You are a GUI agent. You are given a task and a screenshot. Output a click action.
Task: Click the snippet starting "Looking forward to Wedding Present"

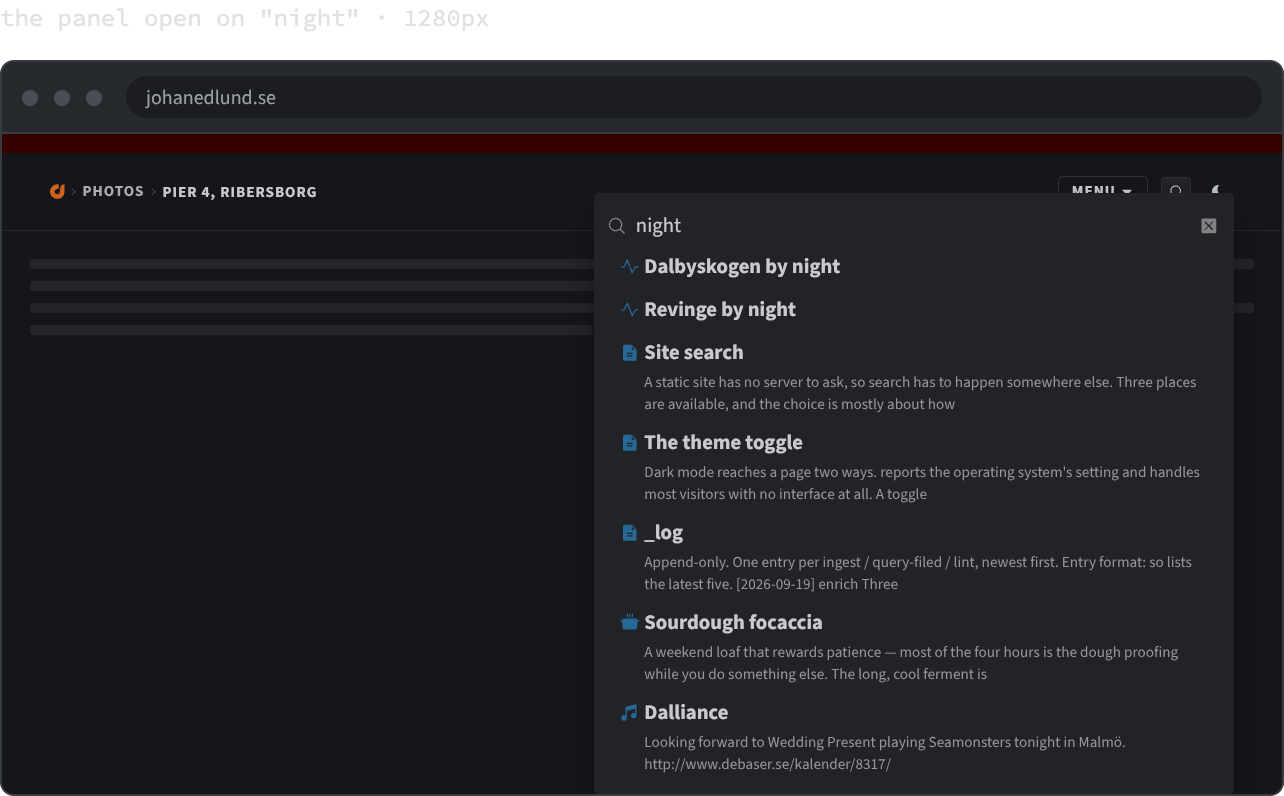coord(885,753)
